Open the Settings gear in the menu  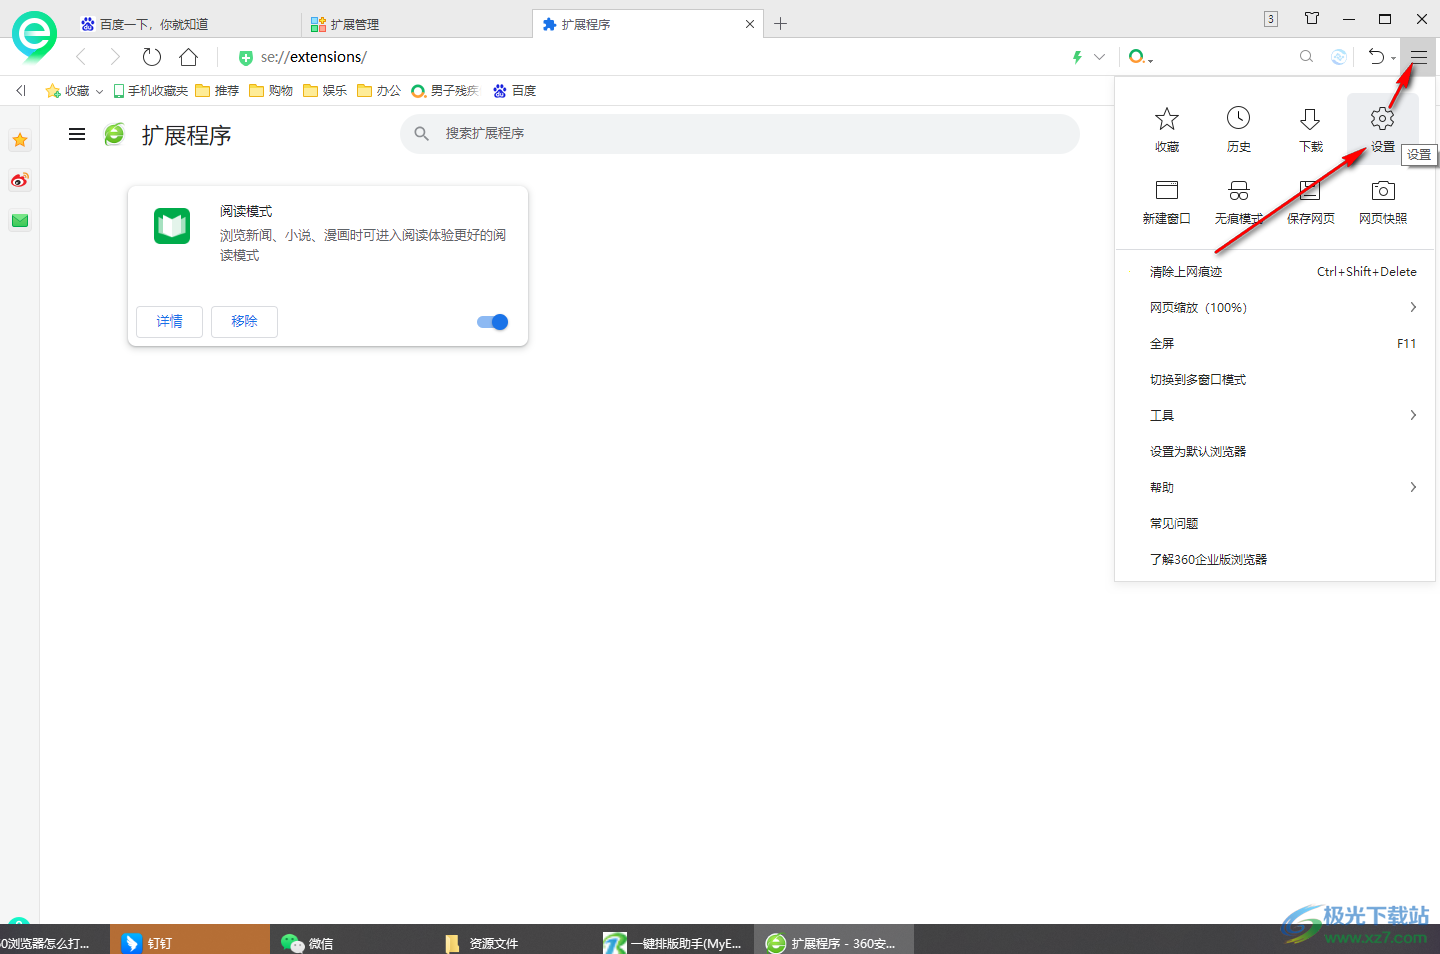[1382, 128]
